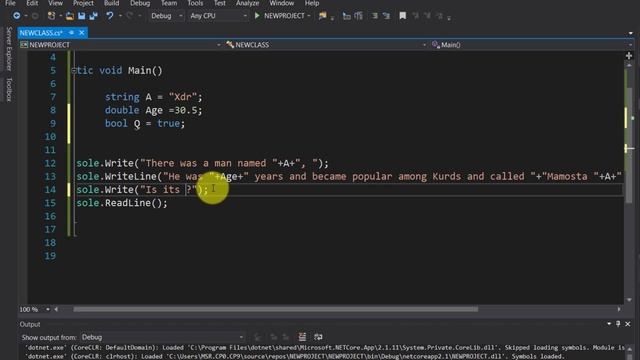This screenshot has width=640, height=360.
Task: Click the Navigate Forward arrow icon
Action: pos(35,16)
